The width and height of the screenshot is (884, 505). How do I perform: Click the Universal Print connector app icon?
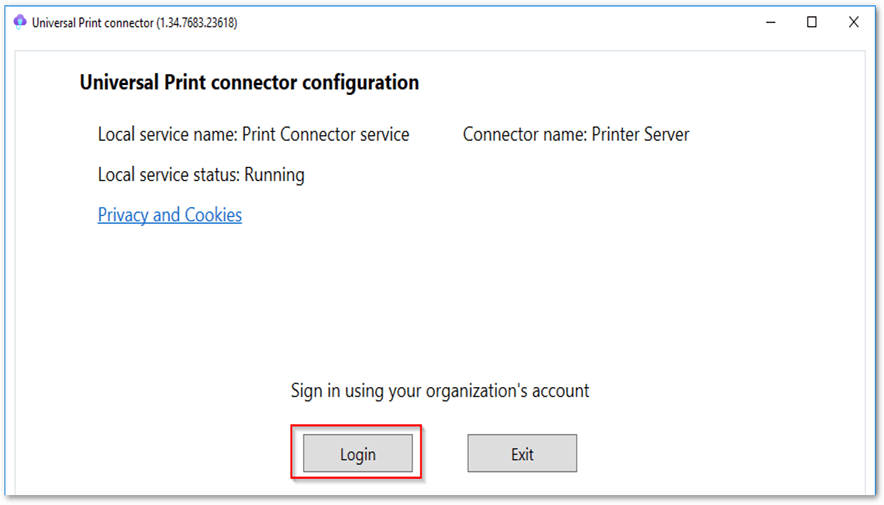pos(20,22)
